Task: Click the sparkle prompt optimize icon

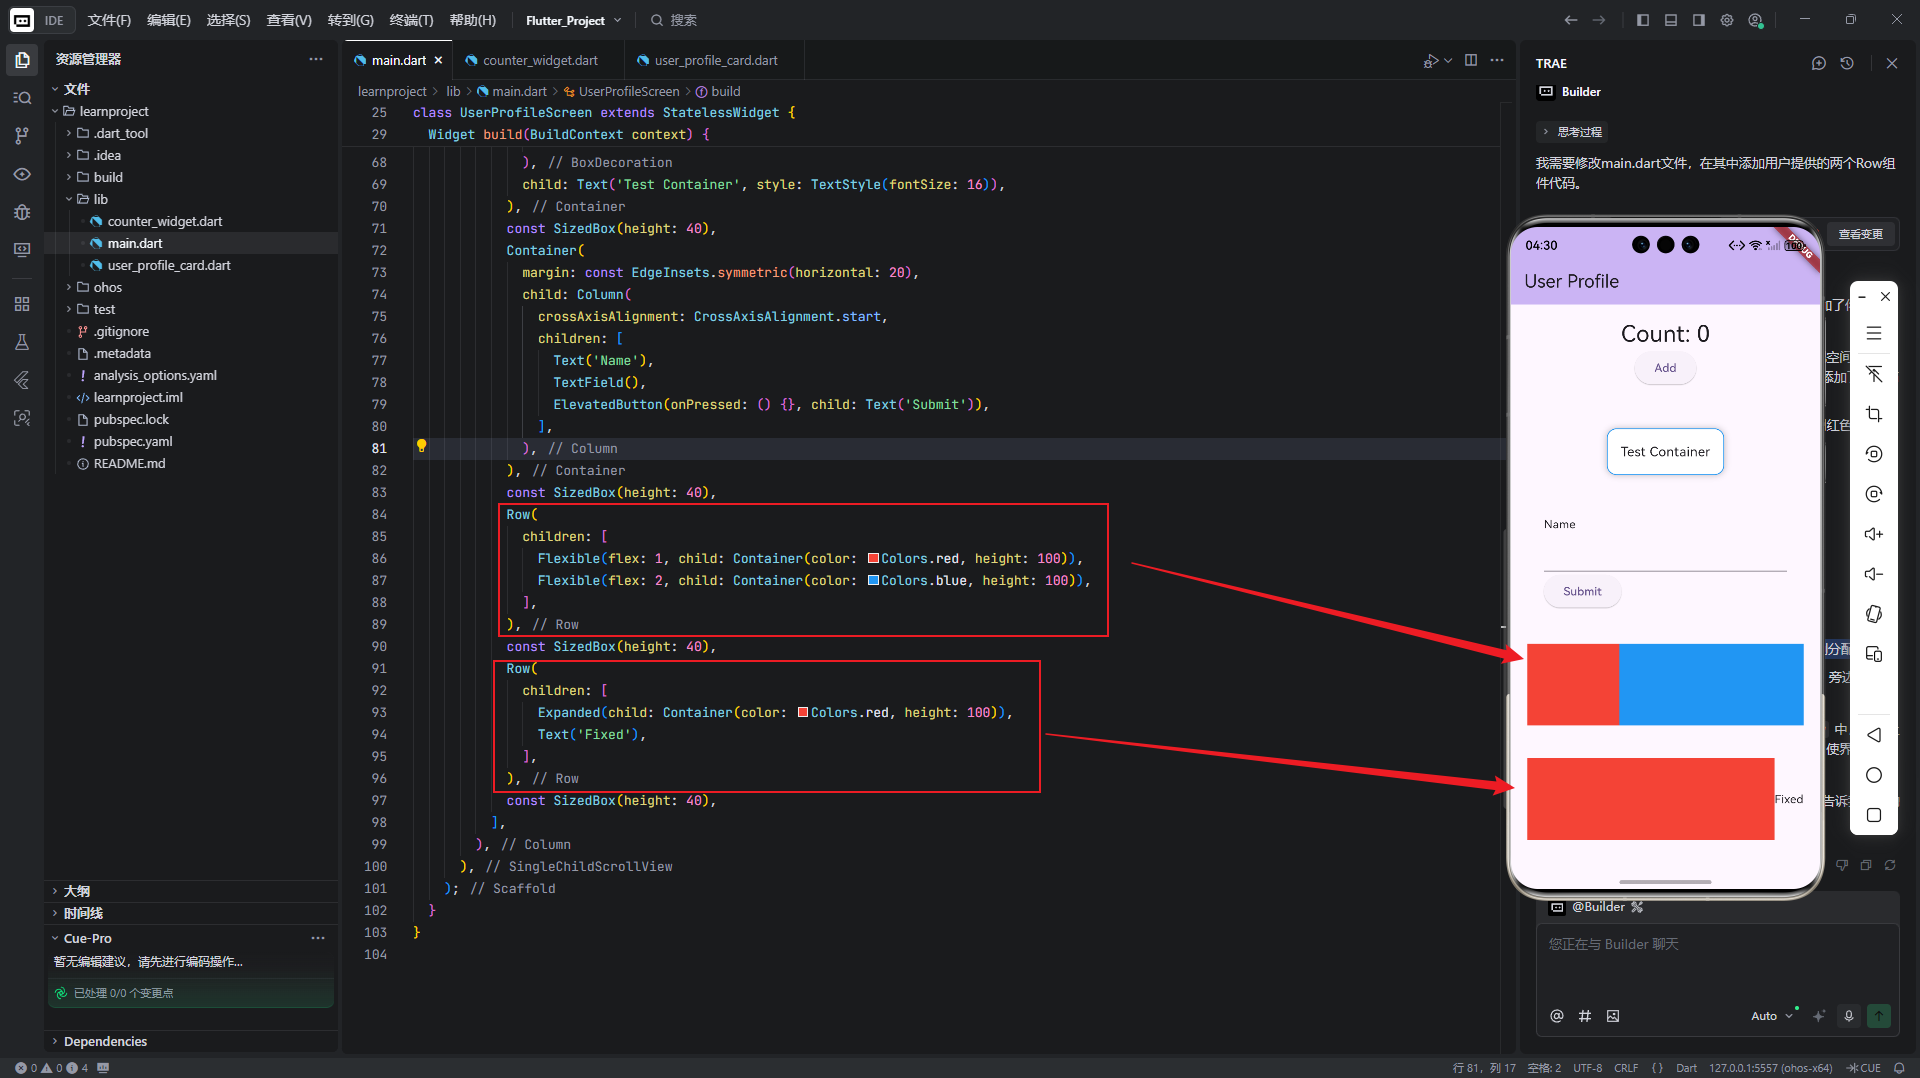Action: point(1819,1016)
